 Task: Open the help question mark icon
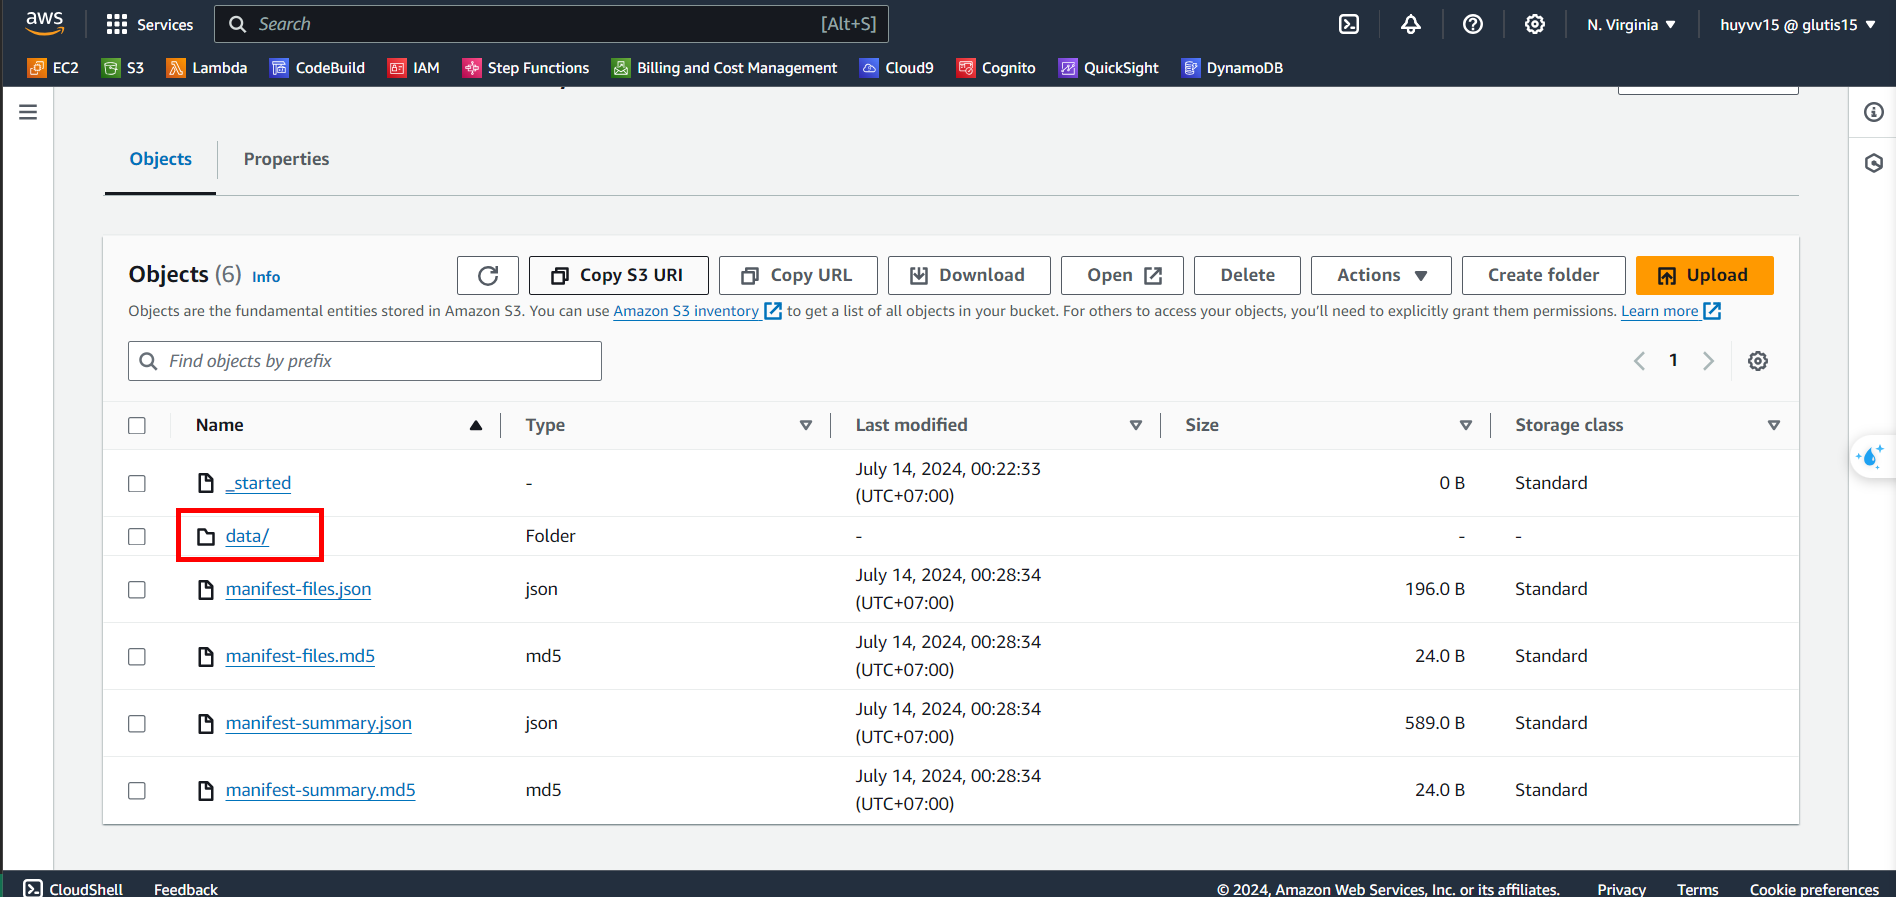[1473, 24]
